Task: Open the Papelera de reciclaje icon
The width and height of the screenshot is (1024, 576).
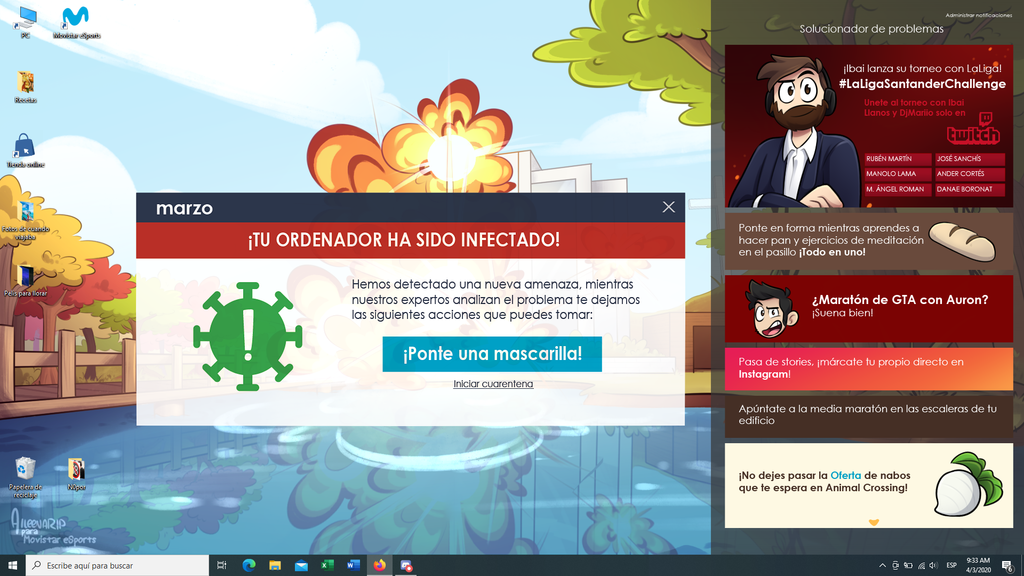Action: (25, 477)
